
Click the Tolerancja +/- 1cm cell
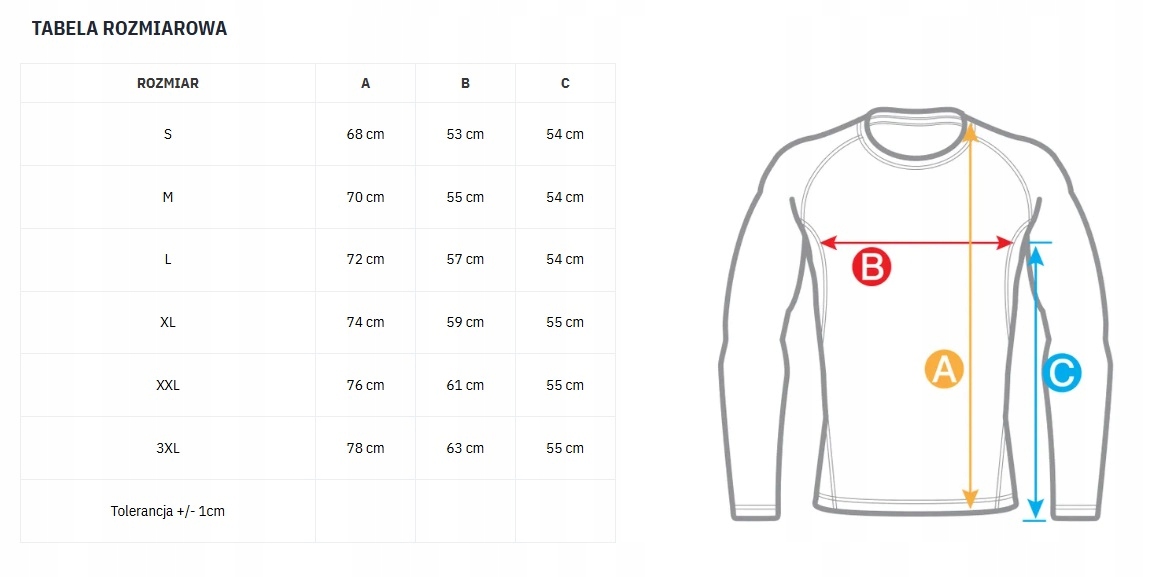[x=168, y=512]
